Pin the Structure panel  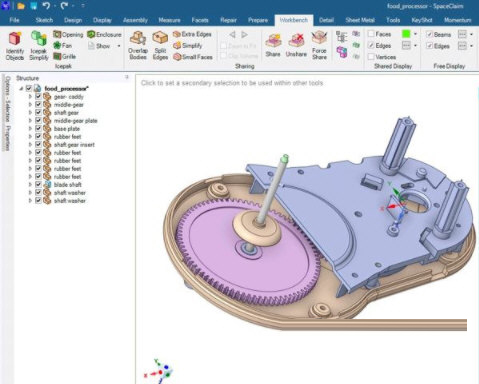pyautogui.click(x=127, y=77)
